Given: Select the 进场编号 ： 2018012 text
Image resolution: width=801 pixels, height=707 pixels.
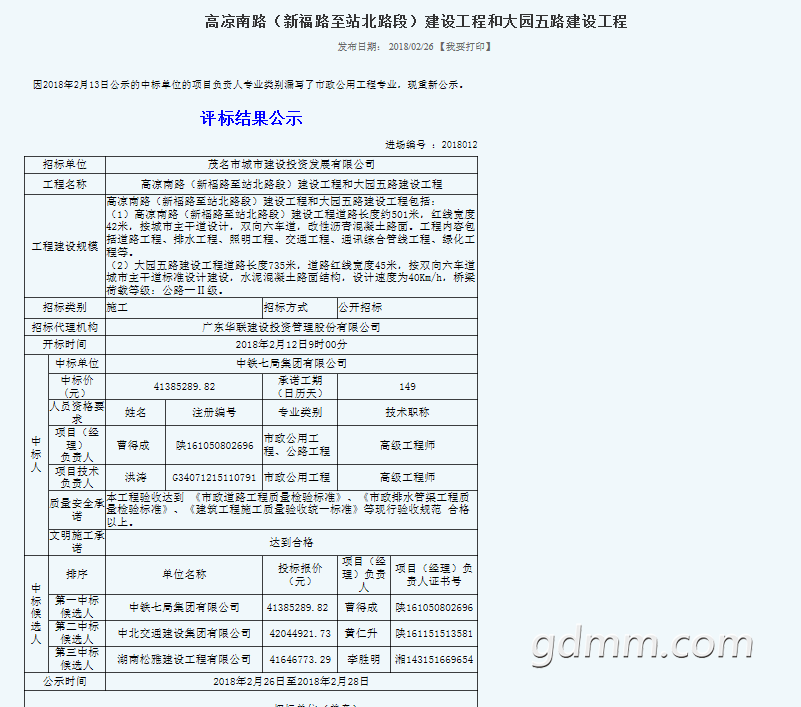Looking at the screenshot, I should 431,145.
